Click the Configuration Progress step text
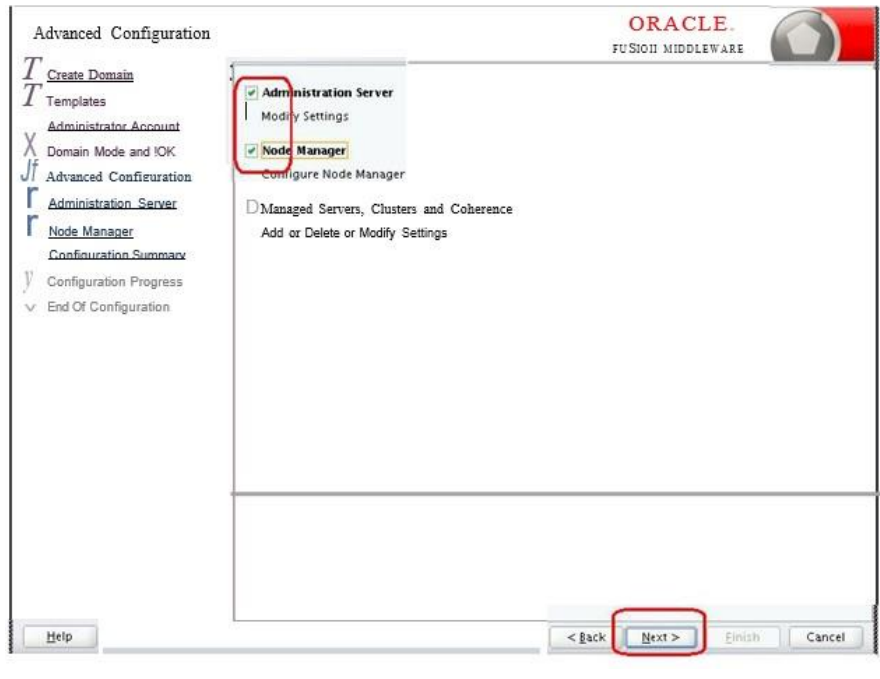Viewport: 880px width, 679px height. tap(114, 282)
